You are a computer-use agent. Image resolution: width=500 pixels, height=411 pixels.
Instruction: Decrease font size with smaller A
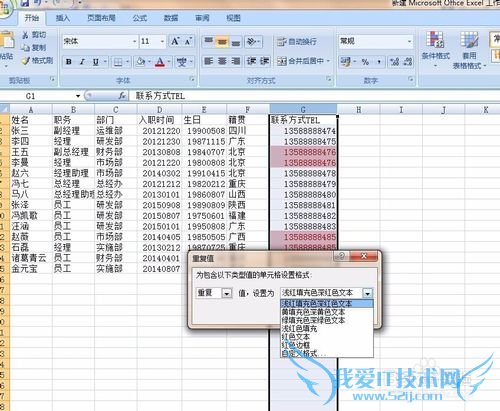[x=187, y=41]
